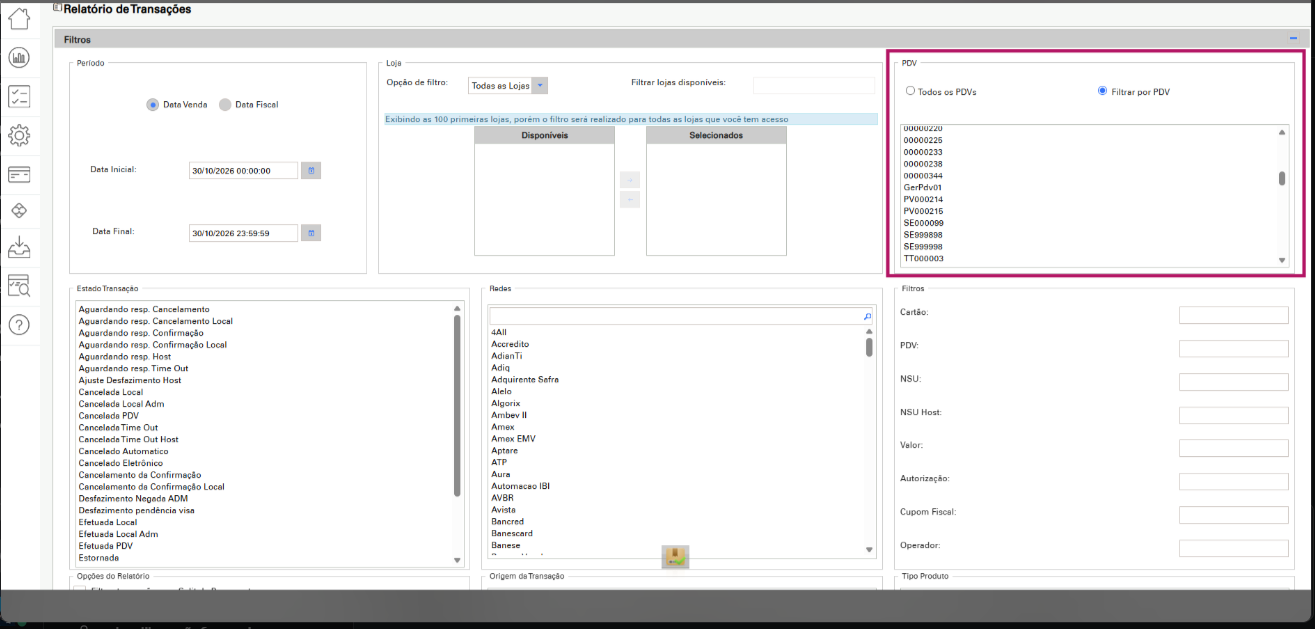Select TT000003 in the PDV list

click(923, 258)
